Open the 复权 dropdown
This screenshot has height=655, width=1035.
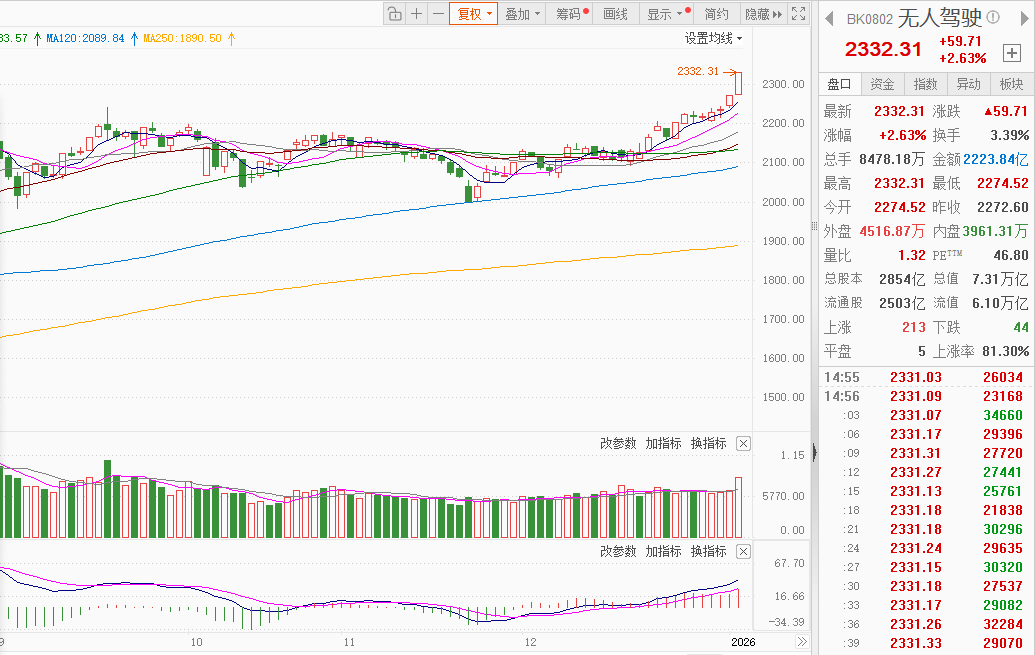coord(474,14)
